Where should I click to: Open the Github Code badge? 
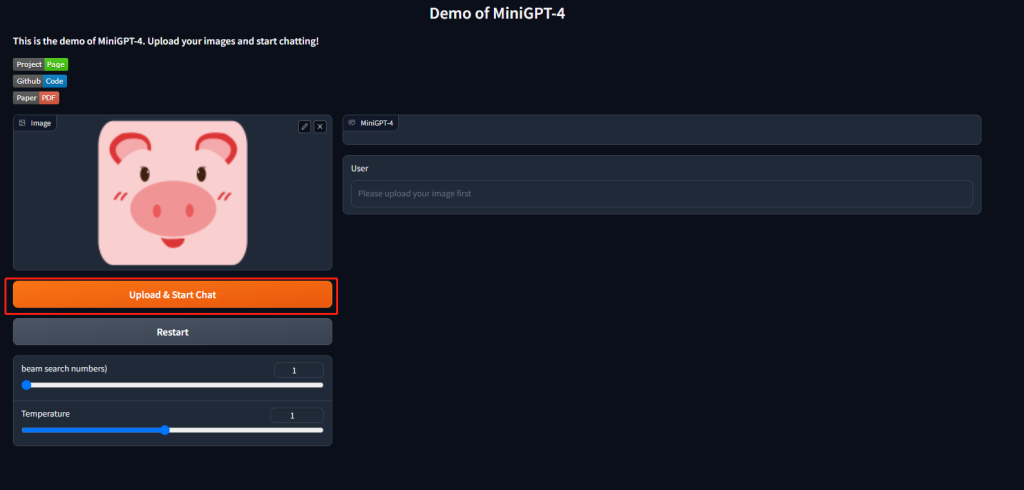(x=40, y=81)
